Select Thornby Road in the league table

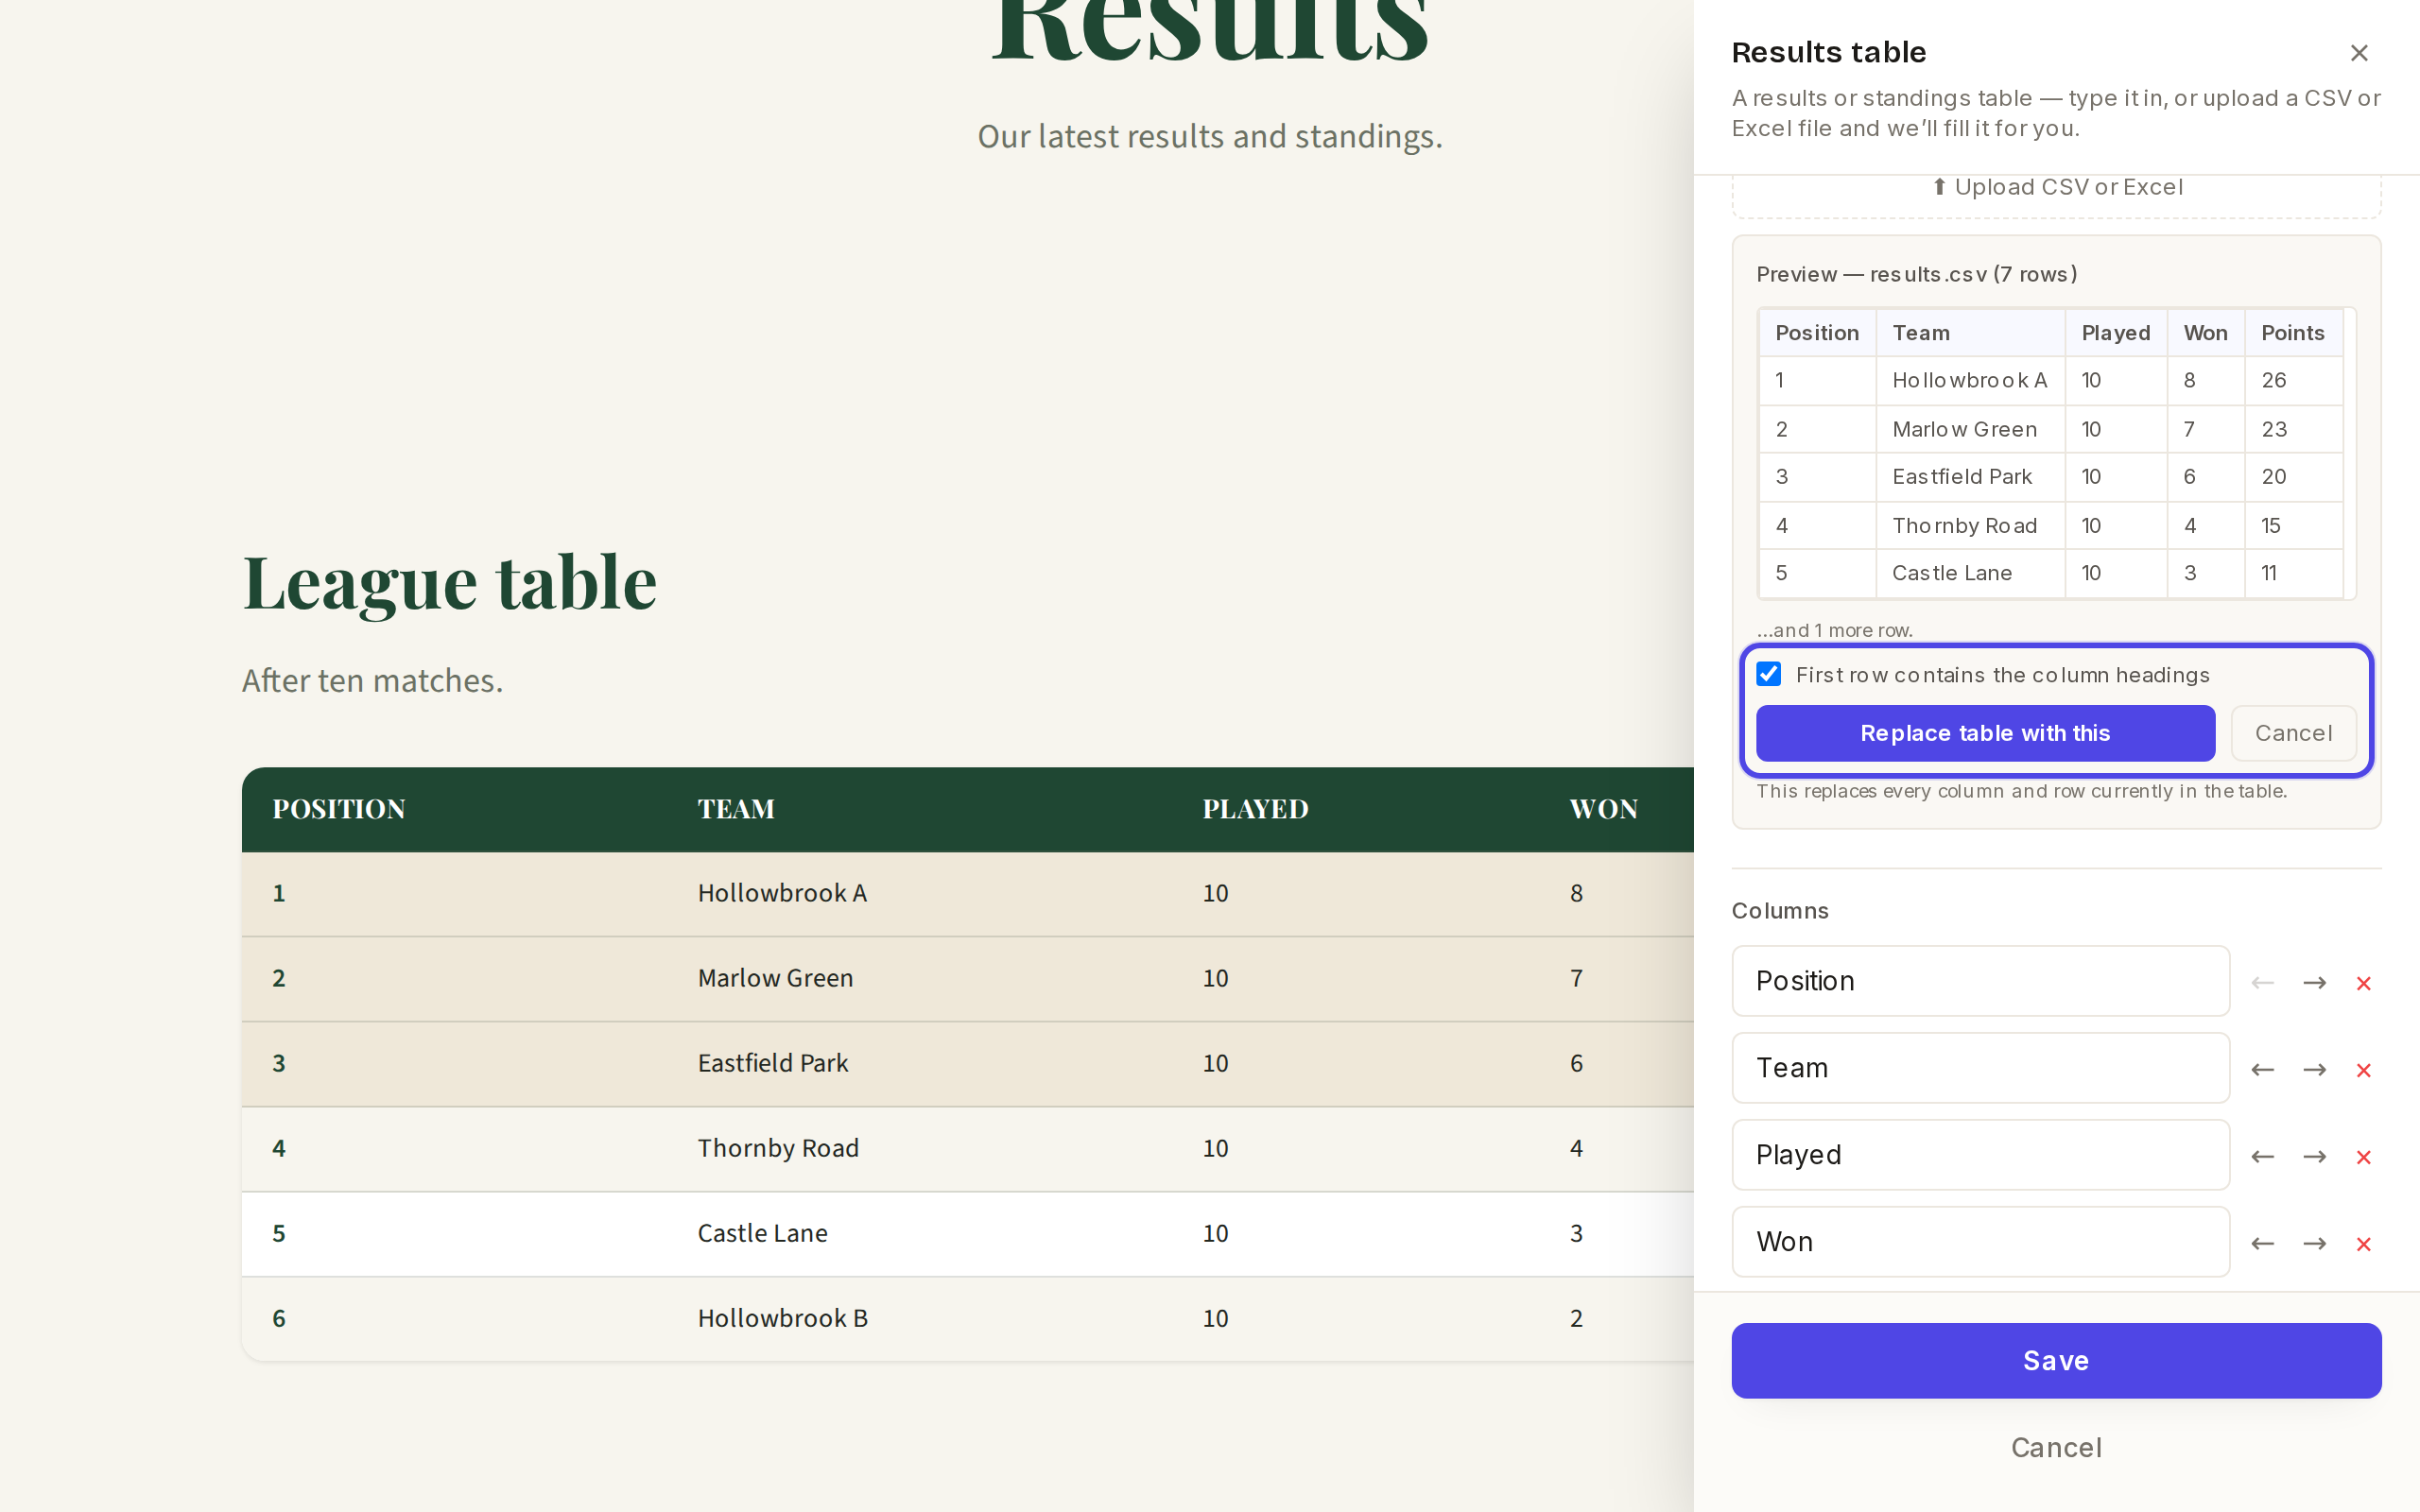click(778, 1148)
